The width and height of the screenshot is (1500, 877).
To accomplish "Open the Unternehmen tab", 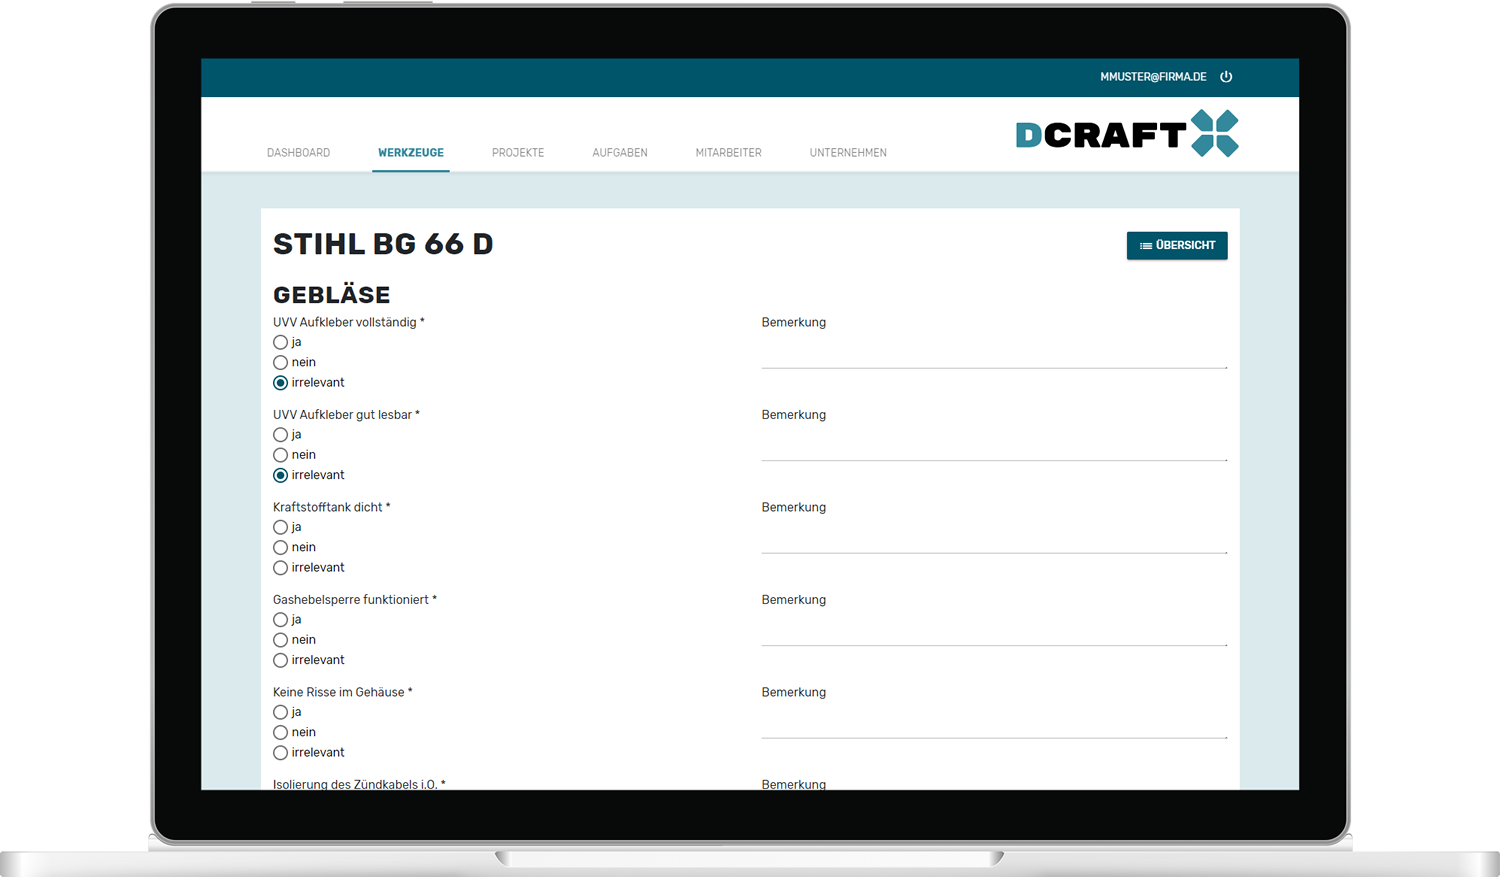I will [x=848, y=153].
